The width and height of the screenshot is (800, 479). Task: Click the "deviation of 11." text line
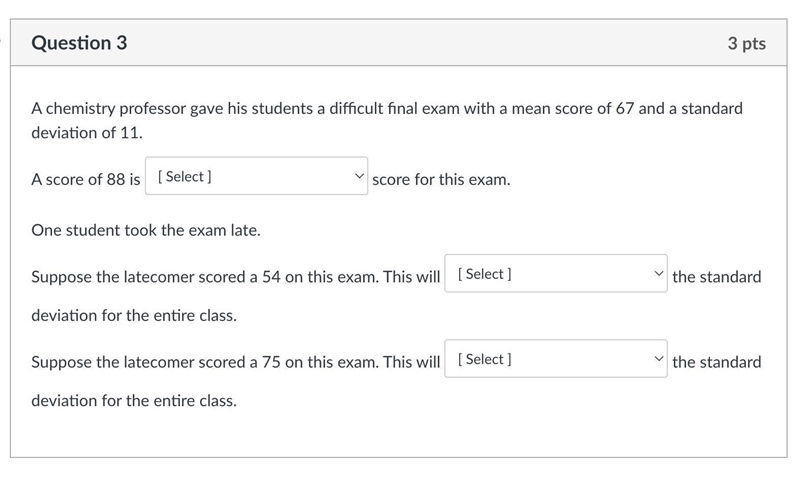(x=87, y=133)
